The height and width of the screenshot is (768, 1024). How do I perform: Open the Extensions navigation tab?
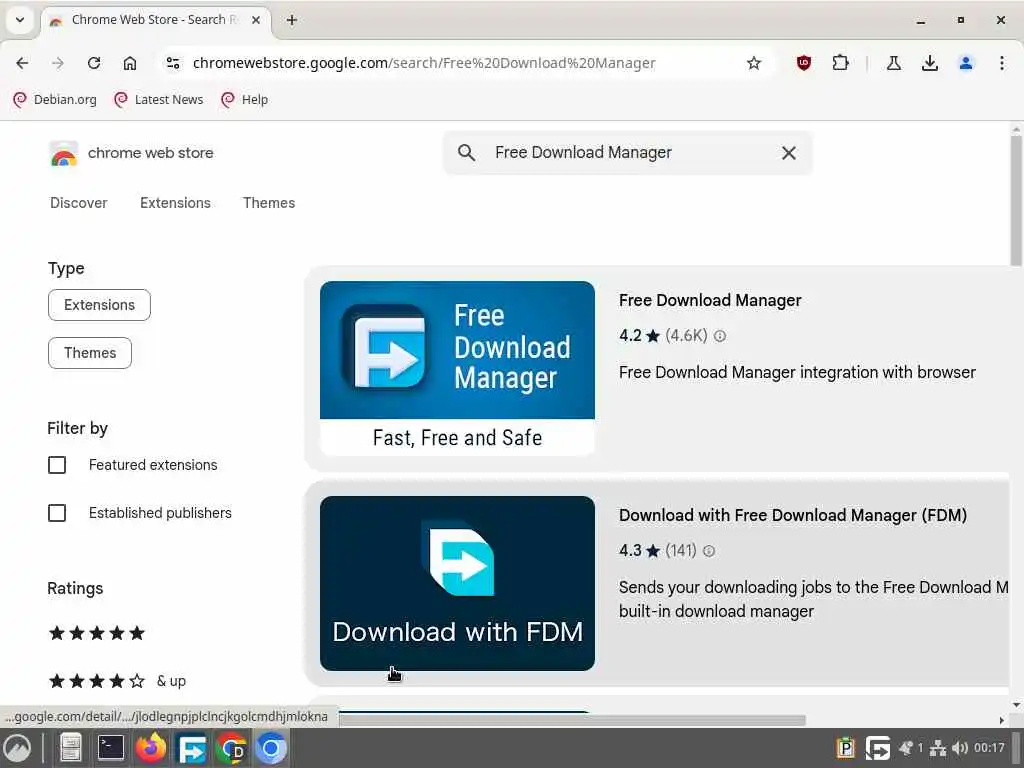[x=175, y=203]
